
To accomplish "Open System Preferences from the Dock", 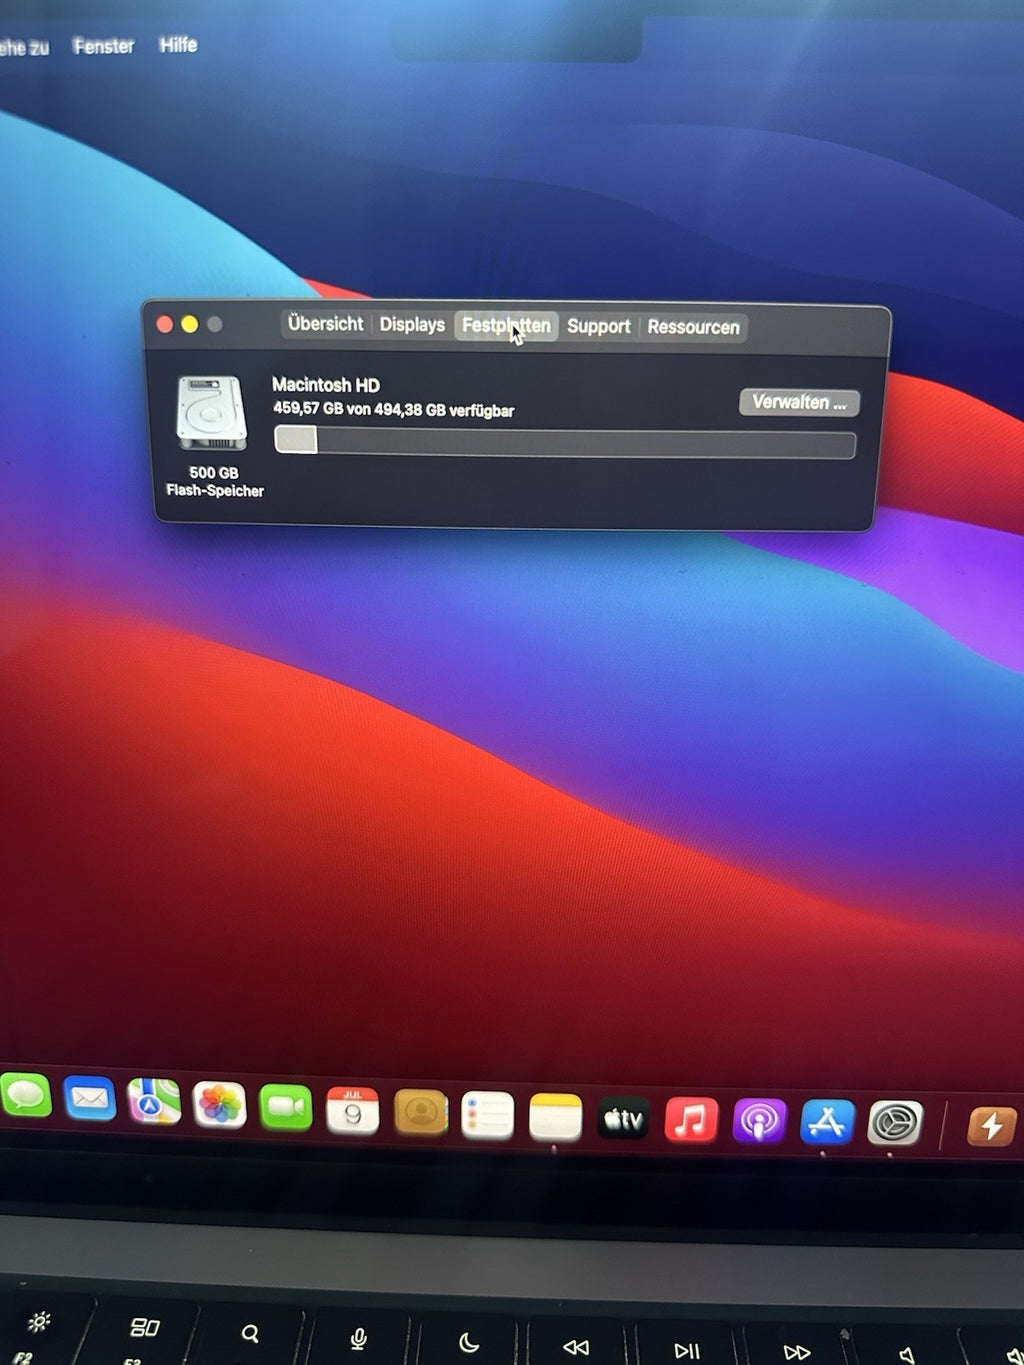I will [895, 1124].
